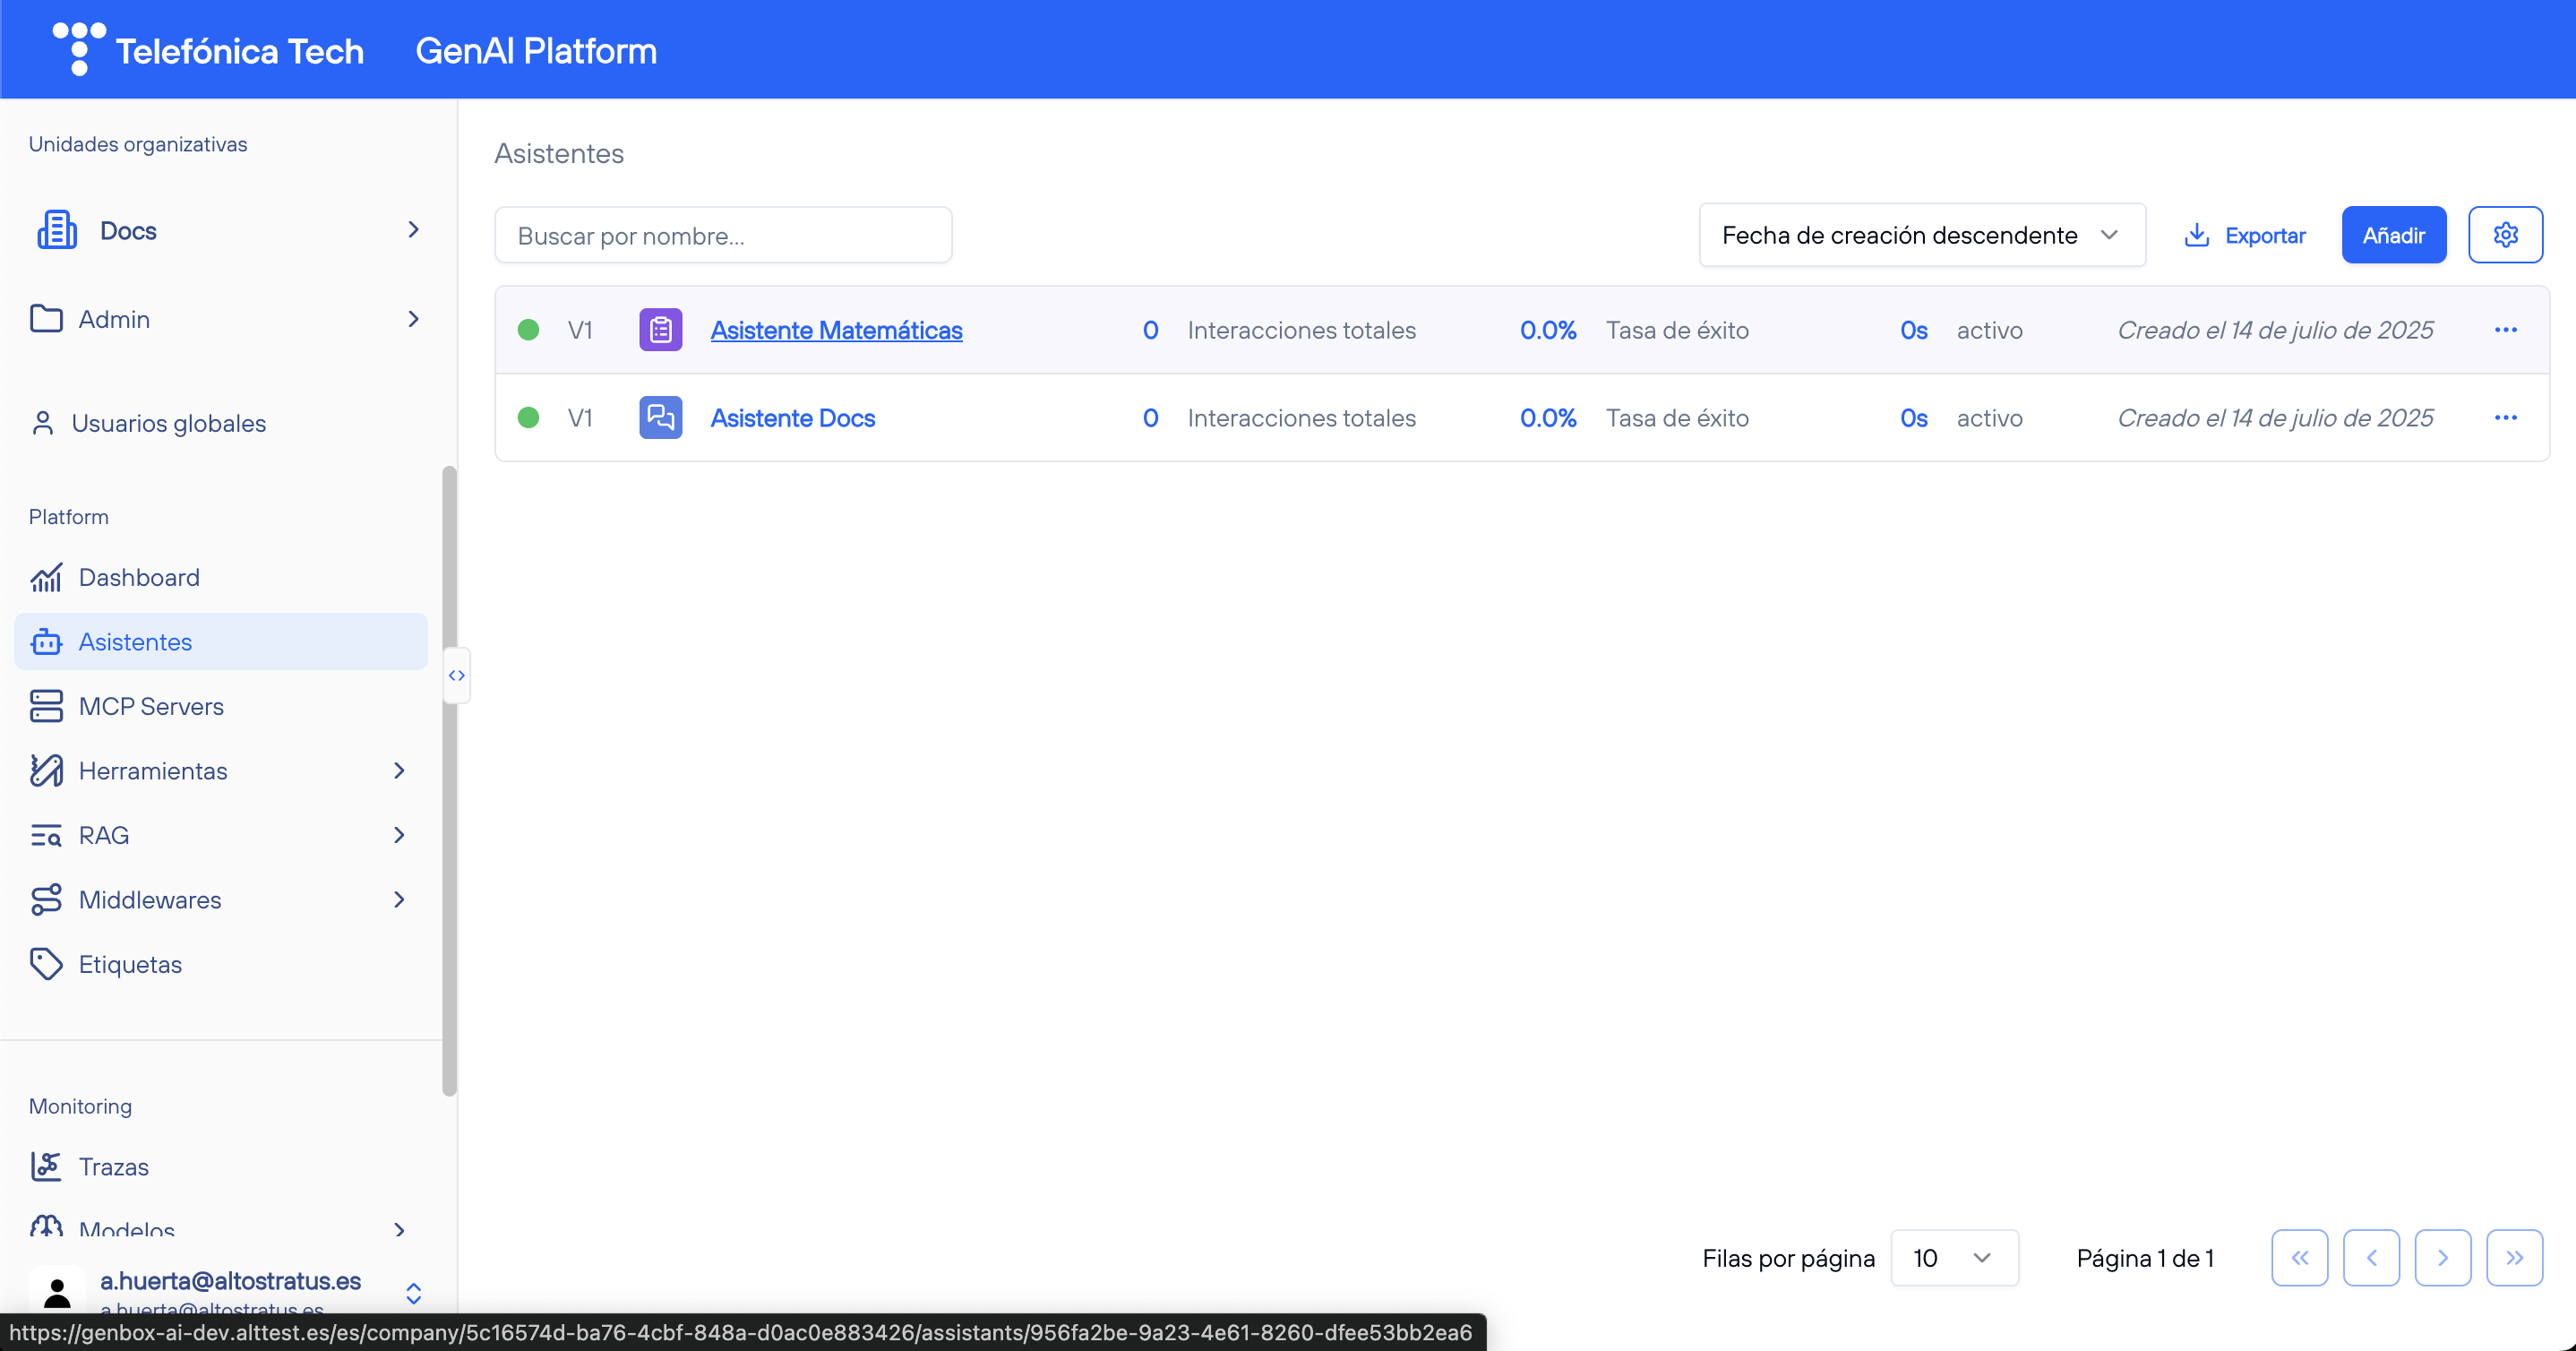Navigate to Dashboard in sidebar
This screenshot has width=2576, height=1351.
click(x=139, y=577)
